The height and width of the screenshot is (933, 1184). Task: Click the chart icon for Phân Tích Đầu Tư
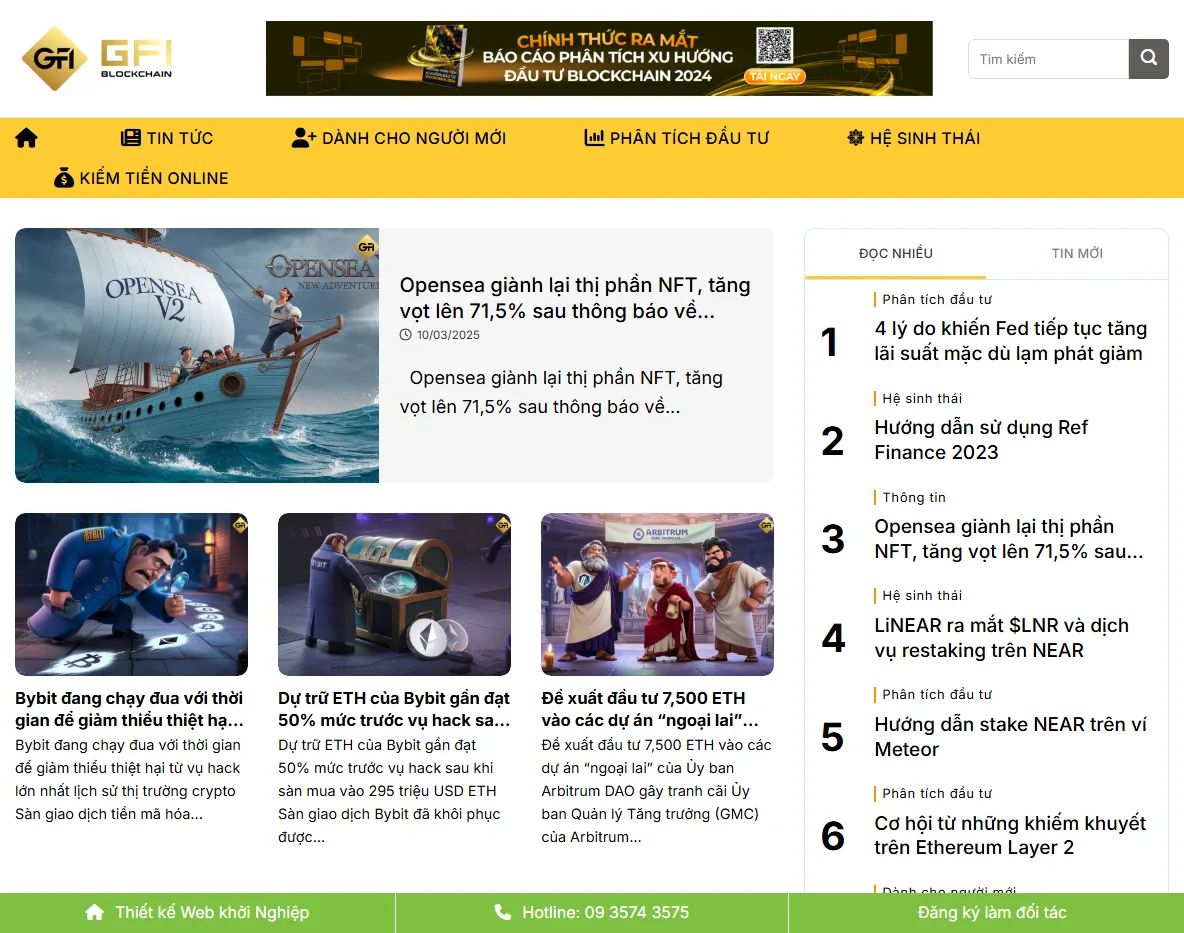click(594, 138)
